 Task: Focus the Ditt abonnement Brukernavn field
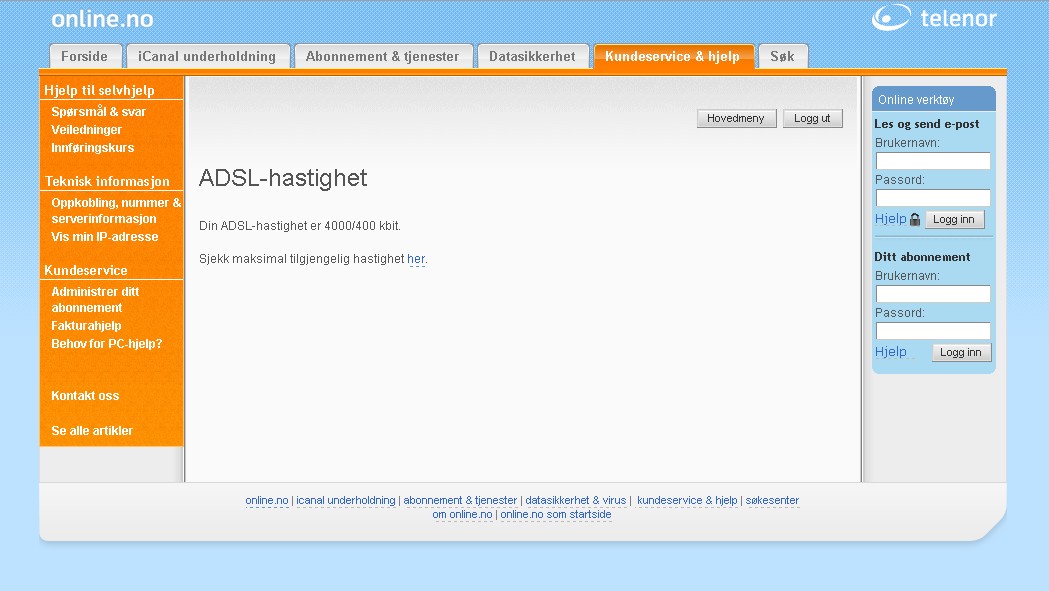(933, 294)
